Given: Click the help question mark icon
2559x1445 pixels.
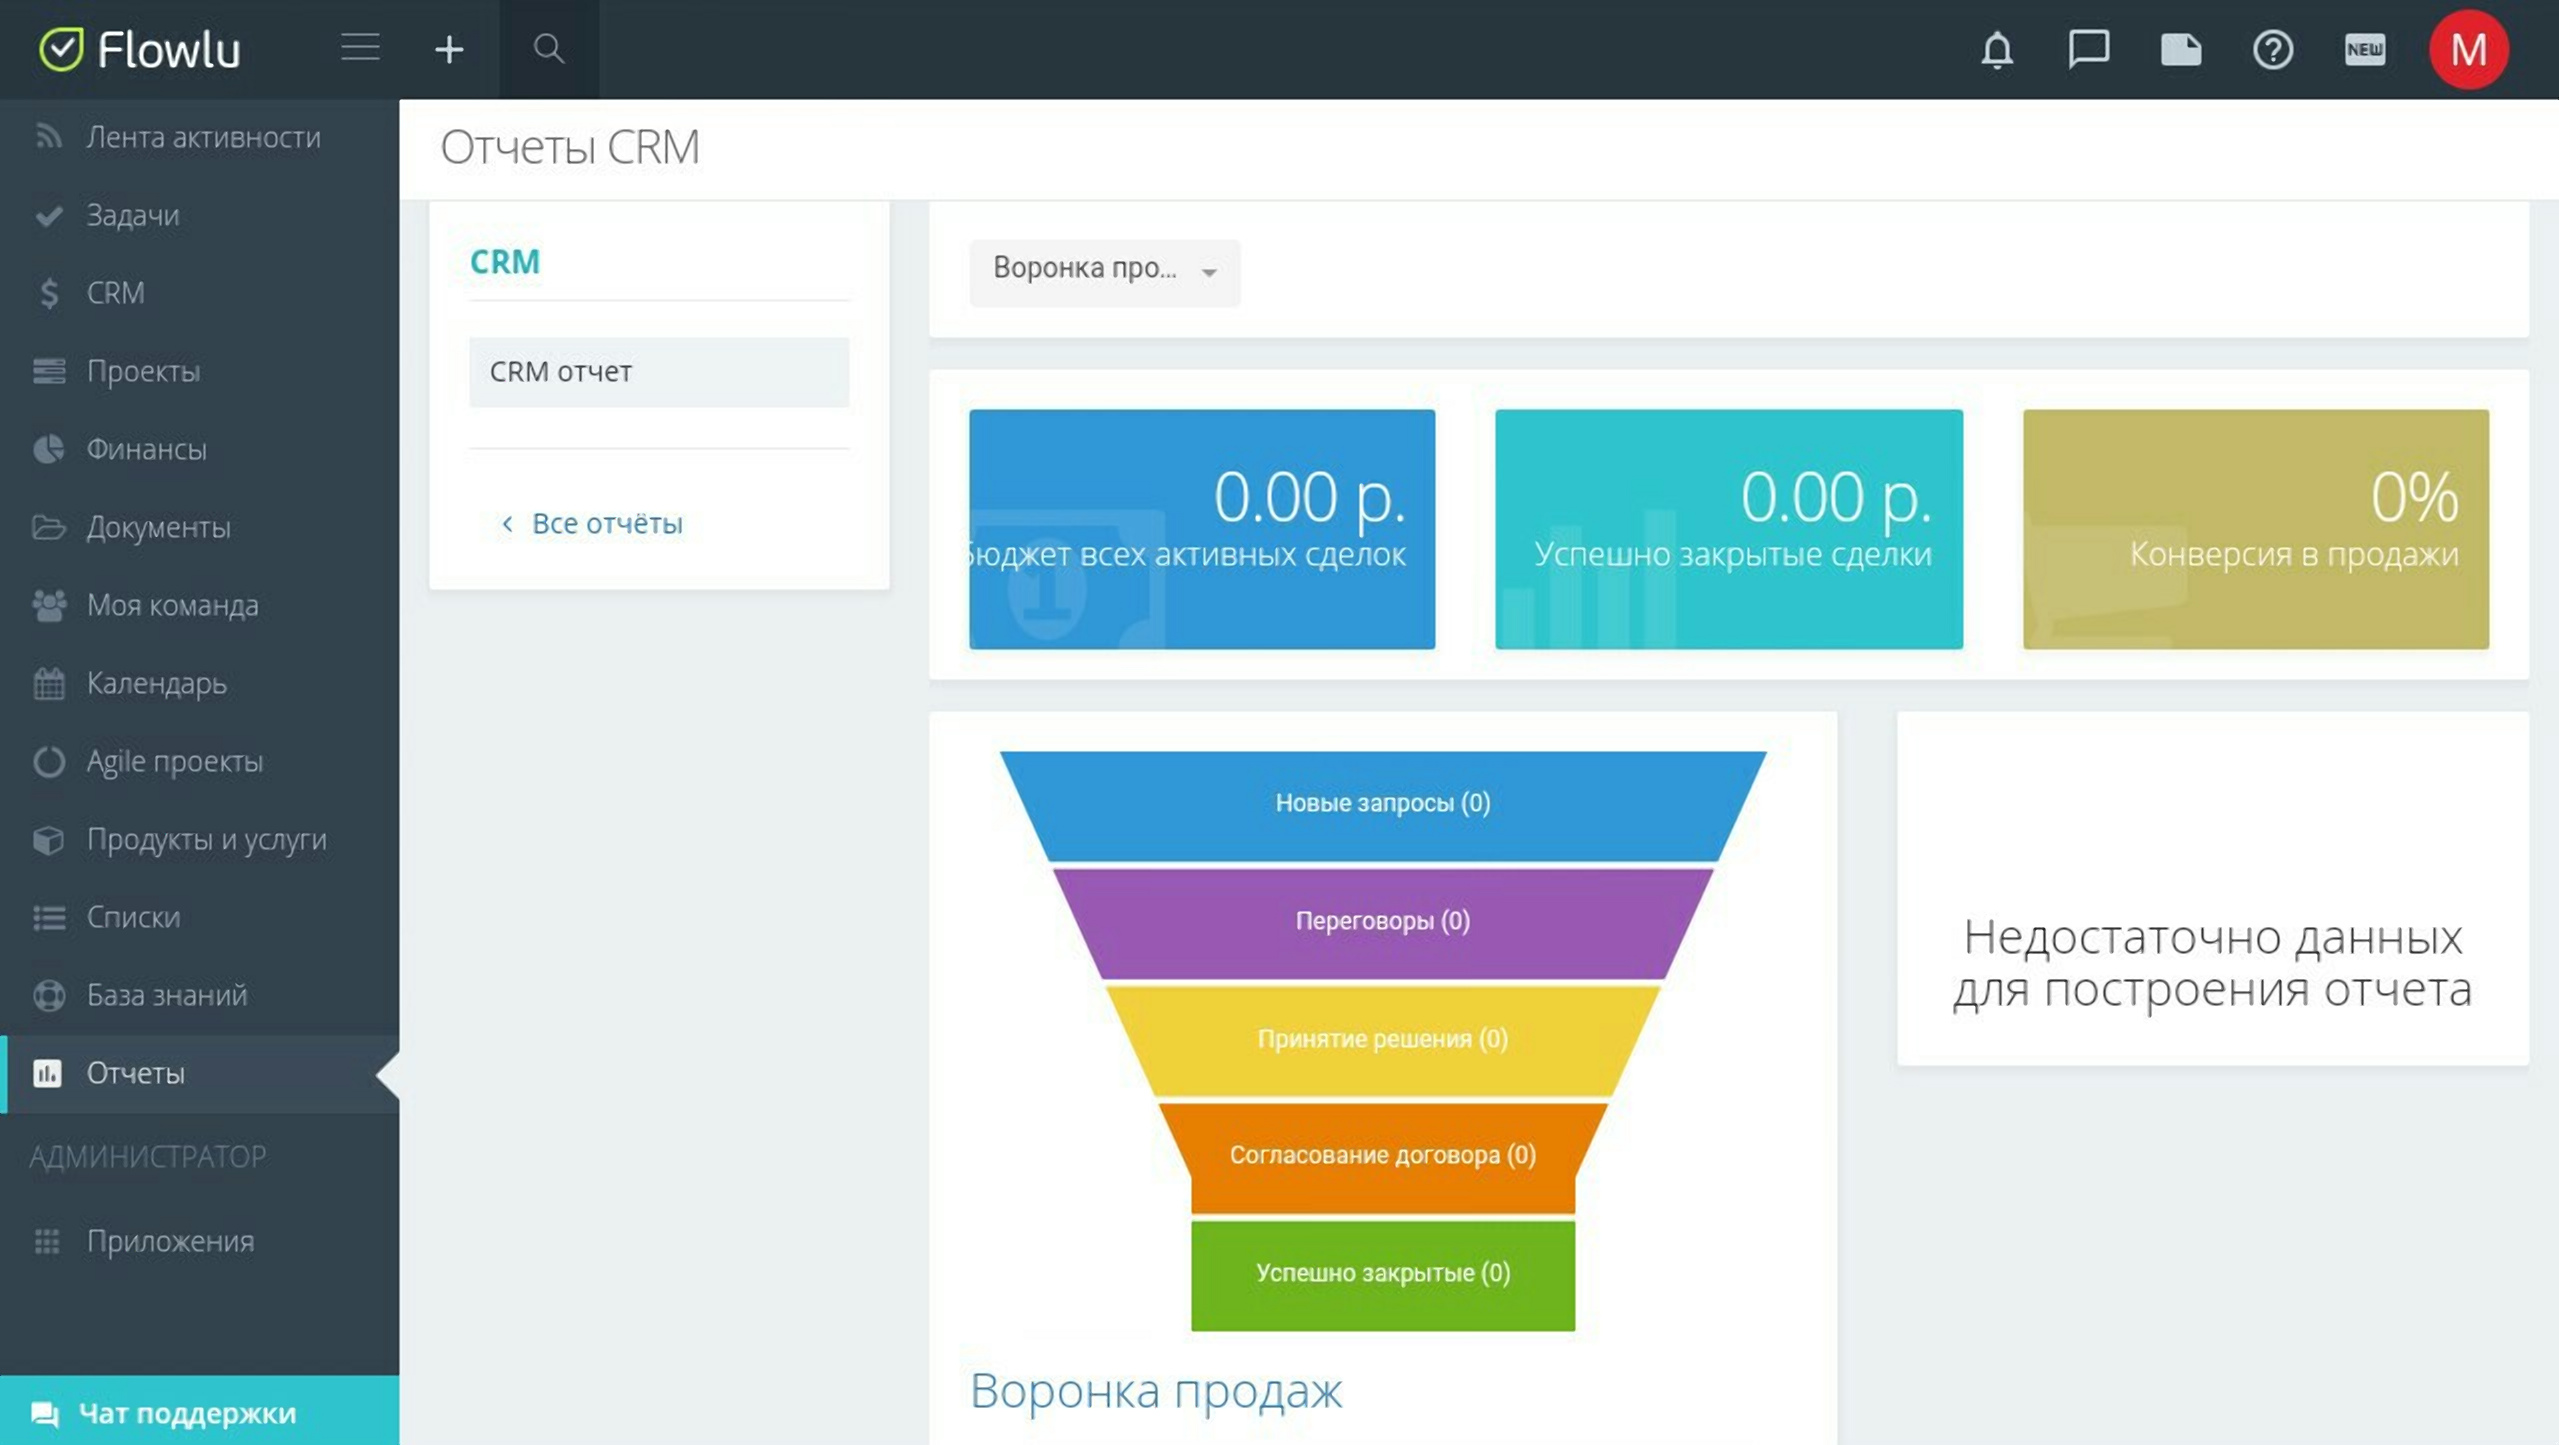Looking at the screenshot, I should [x=2272, y=49].
